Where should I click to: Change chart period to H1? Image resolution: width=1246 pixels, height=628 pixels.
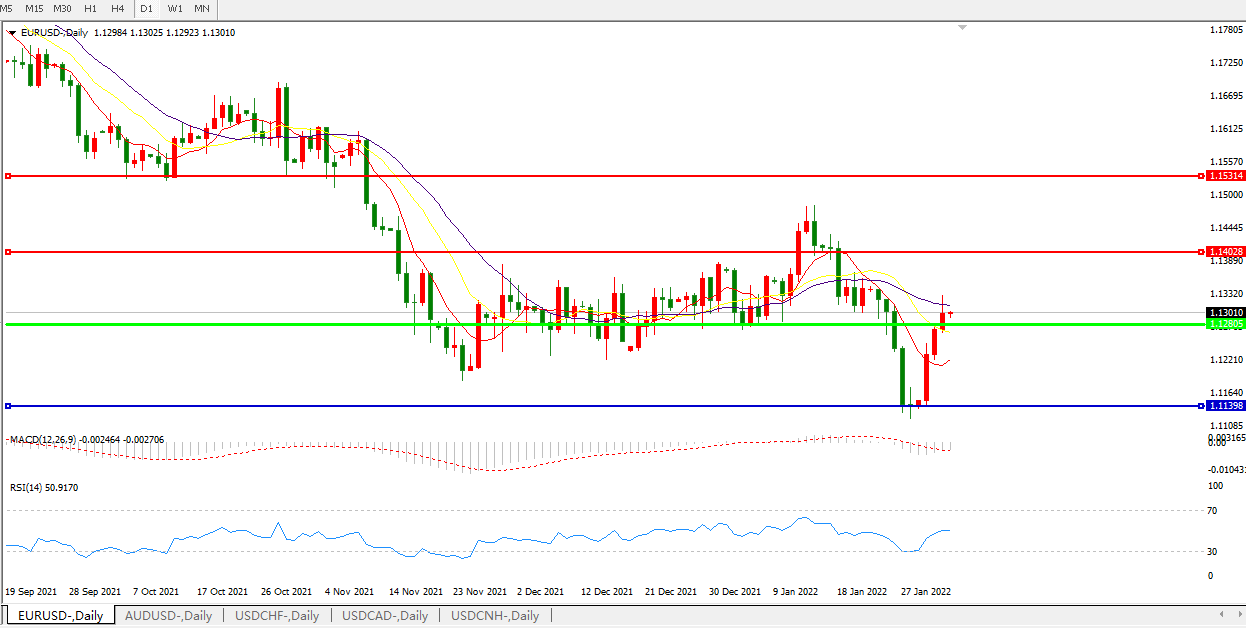click(91, 8)
